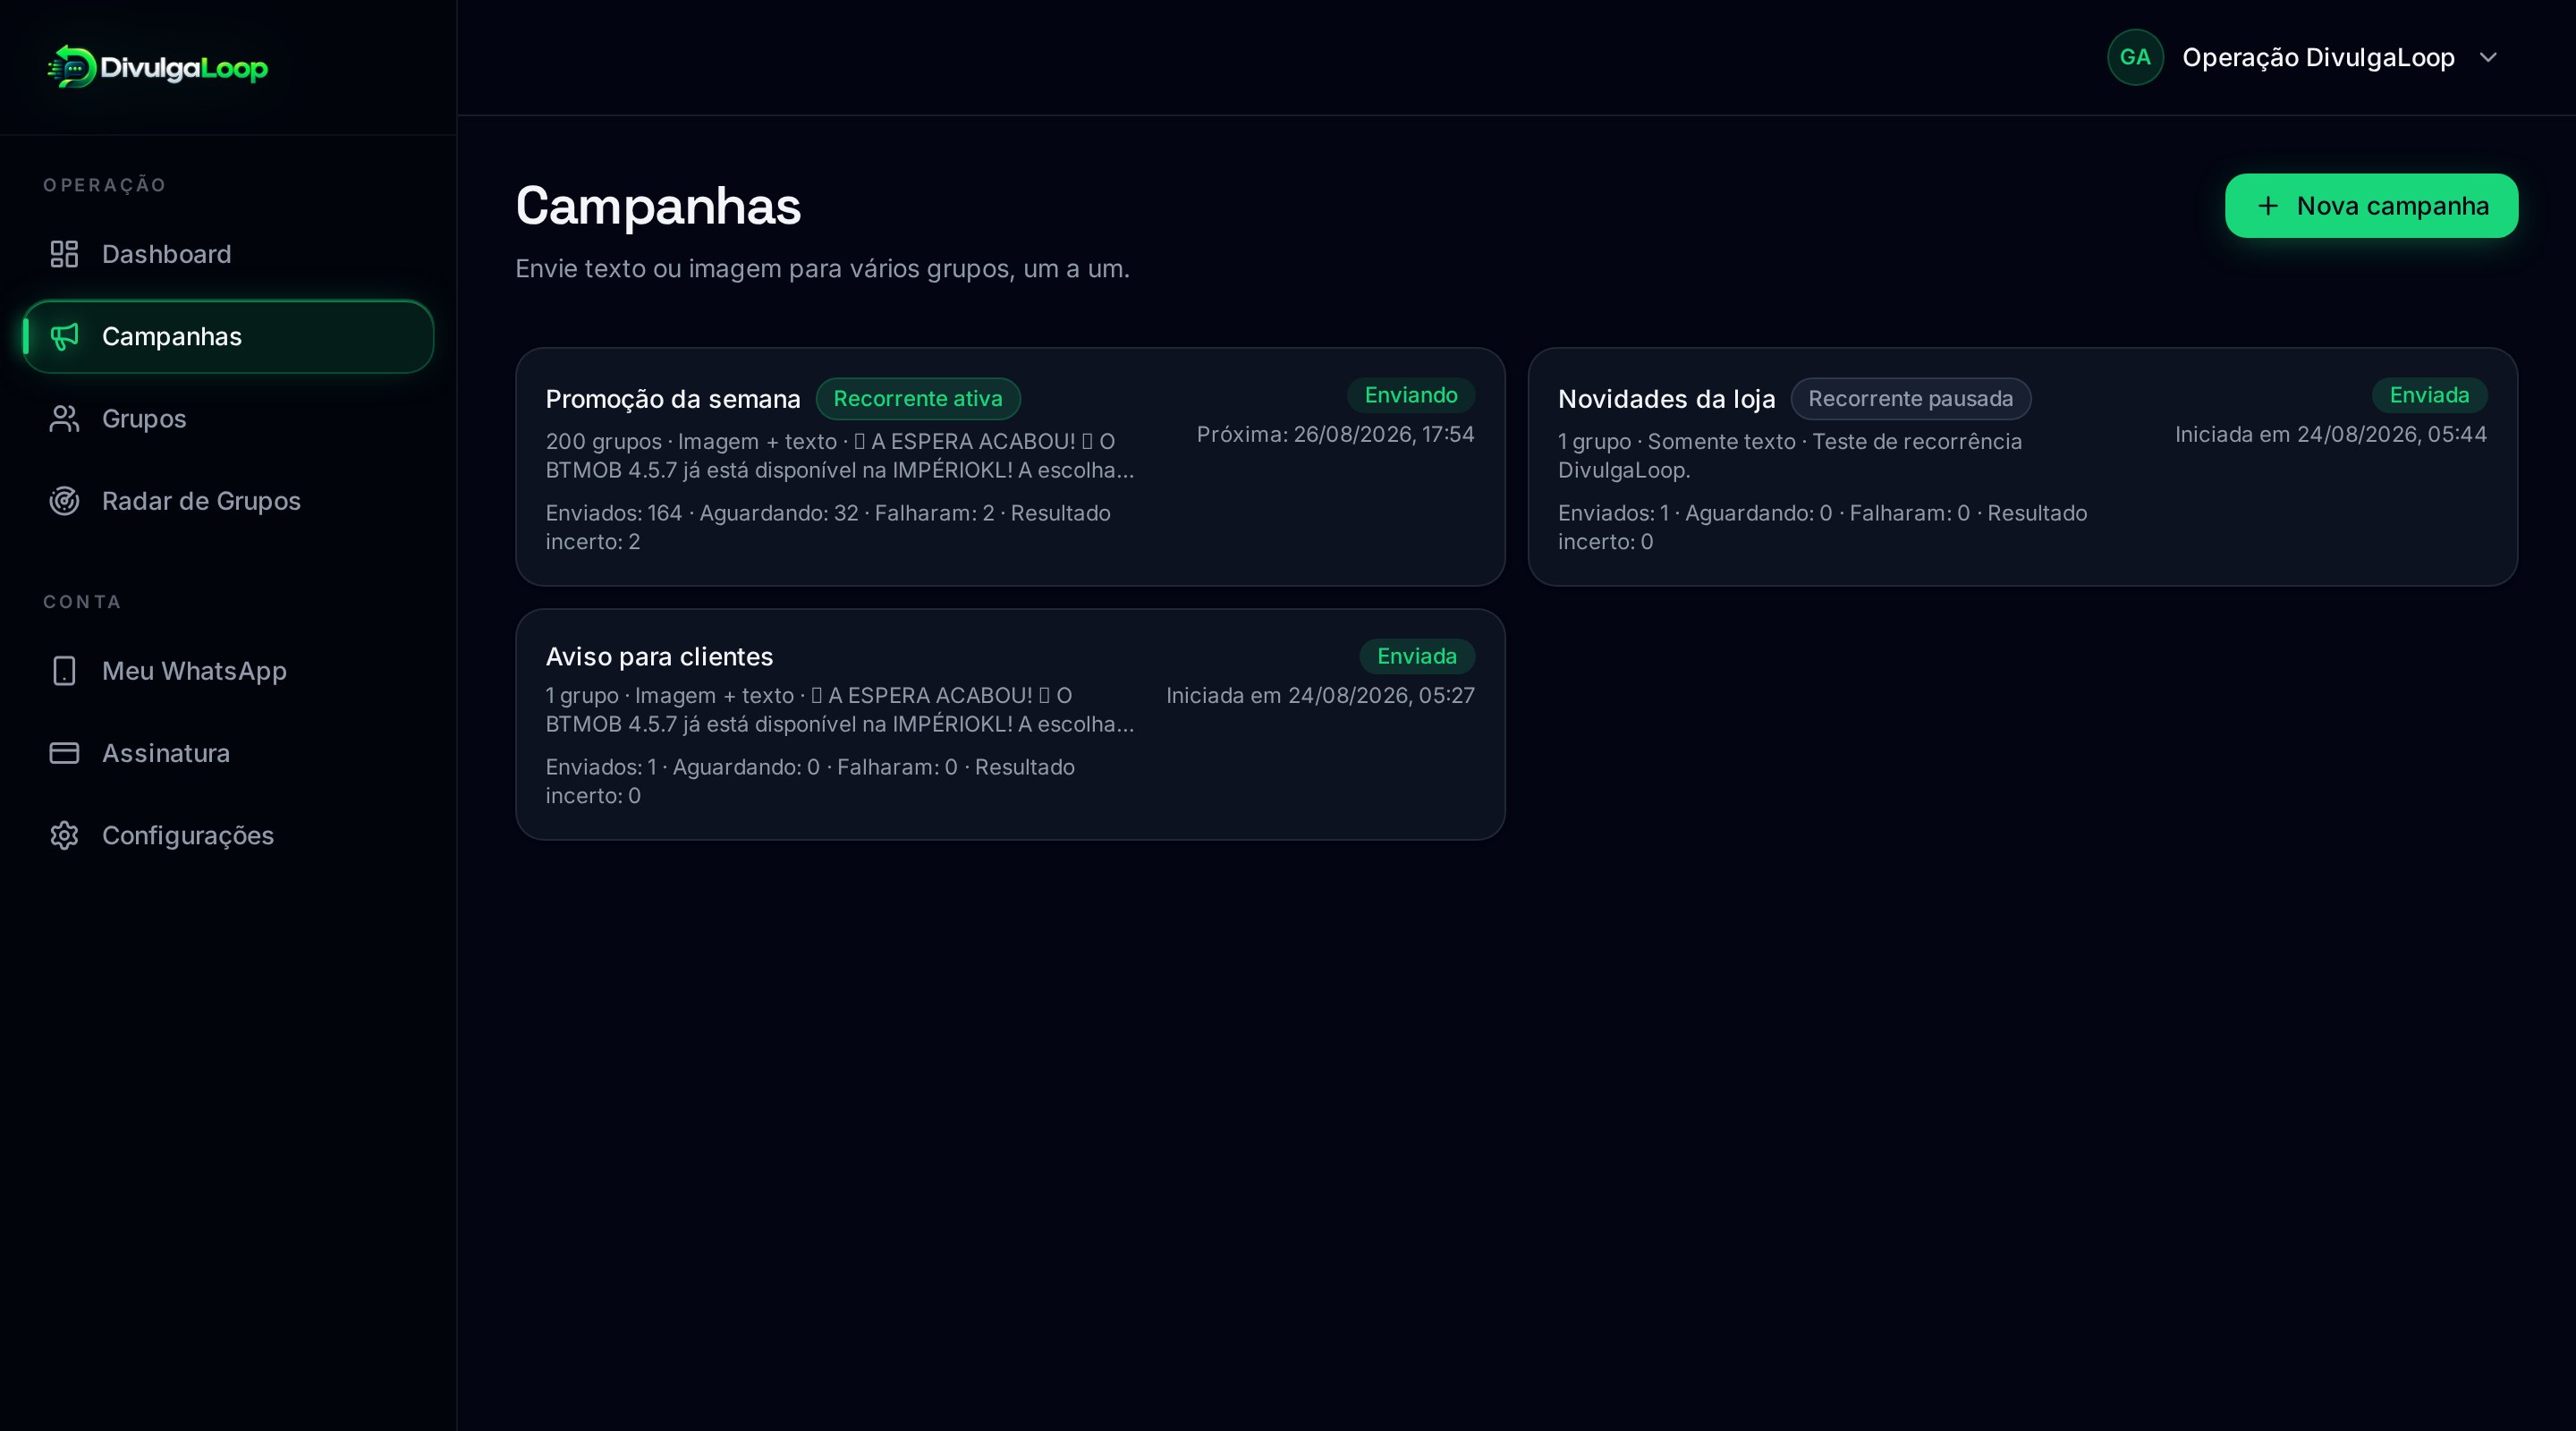Image resolution: width=2576 pixels, height=1431 pixels.
Task: Open the Aviso para clientes campaign
Action: [1010, 724]
